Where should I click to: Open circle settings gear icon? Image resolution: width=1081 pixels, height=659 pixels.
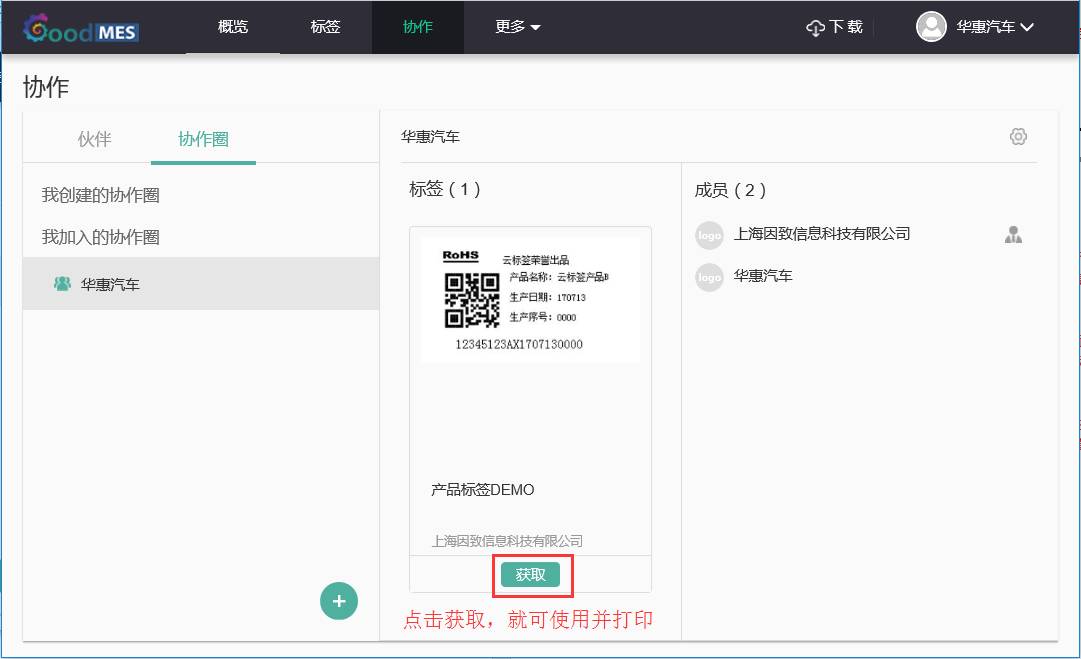[1018, 136]
